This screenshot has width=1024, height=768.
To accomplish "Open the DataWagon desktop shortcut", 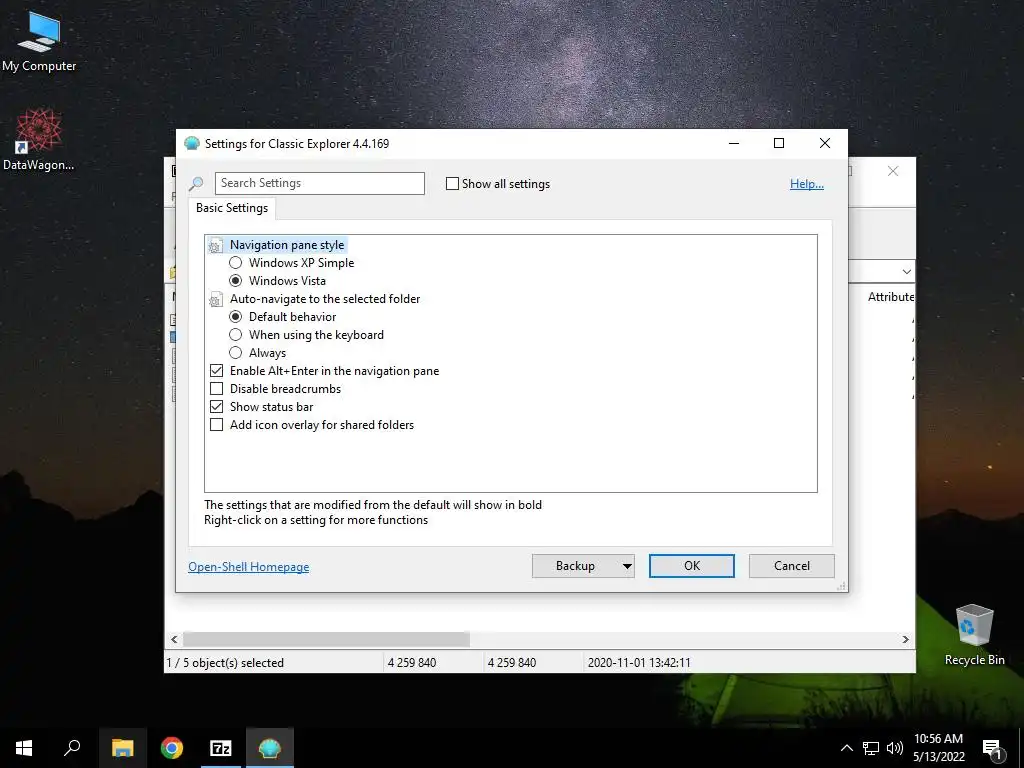I will (39, 140).
